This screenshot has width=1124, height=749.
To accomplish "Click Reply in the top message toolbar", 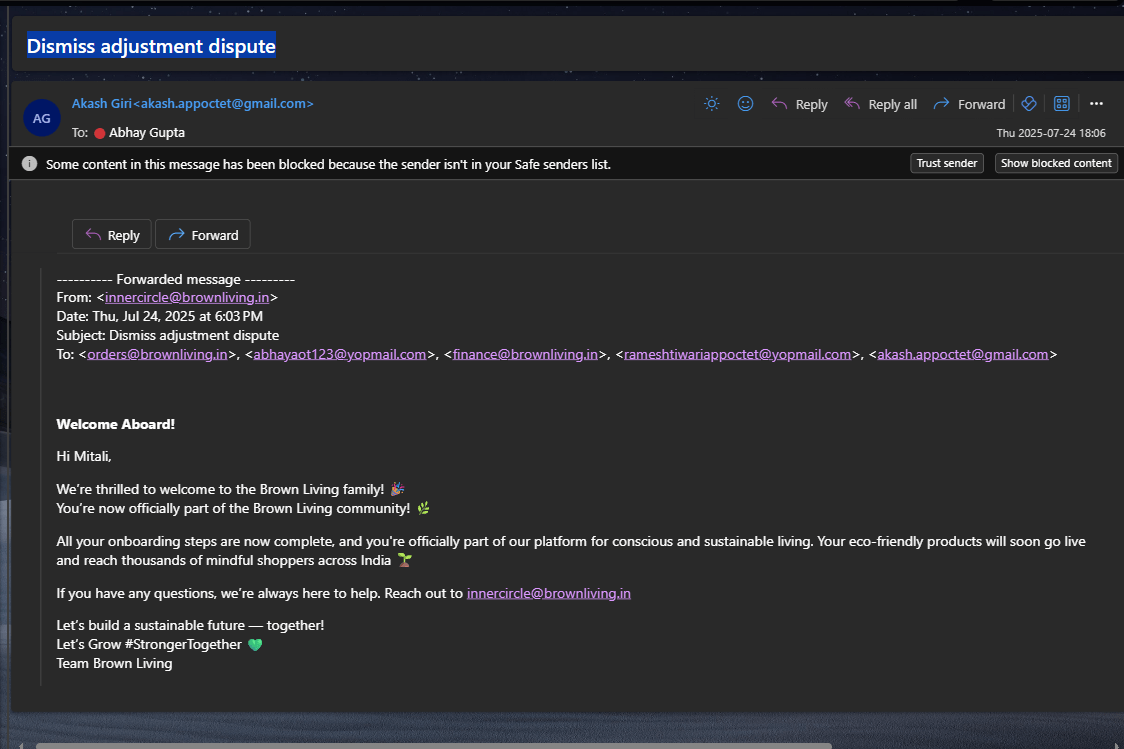I will tap(799, 105).
